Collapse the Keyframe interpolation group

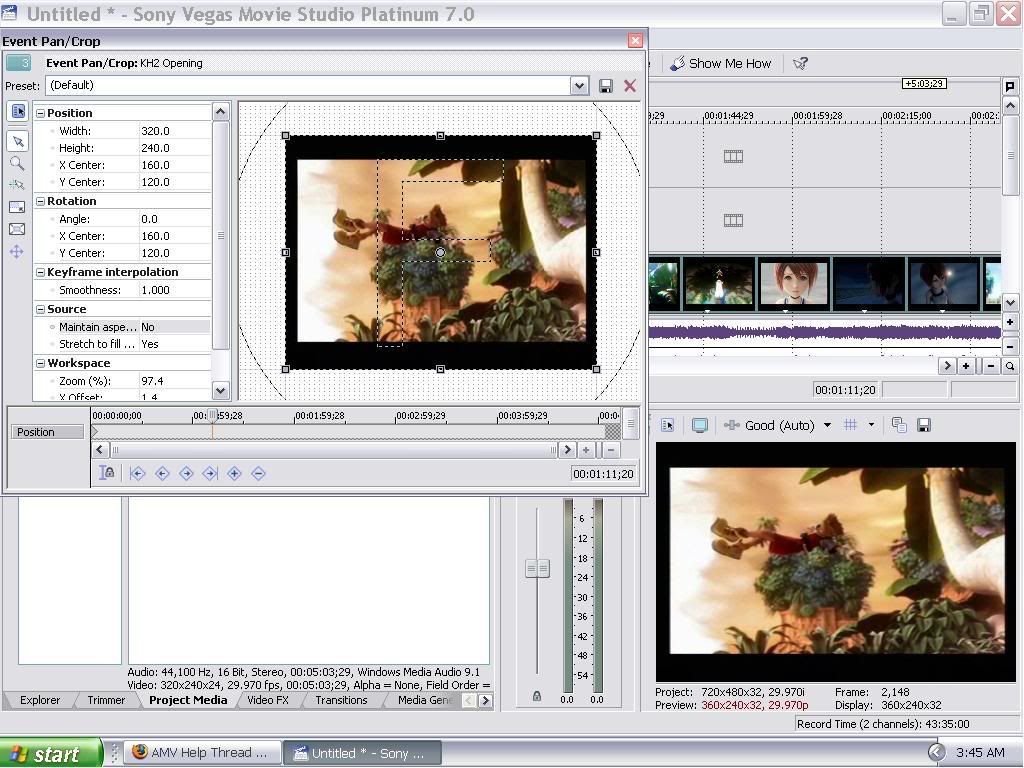pyautogui.click(x=40, y=272)
